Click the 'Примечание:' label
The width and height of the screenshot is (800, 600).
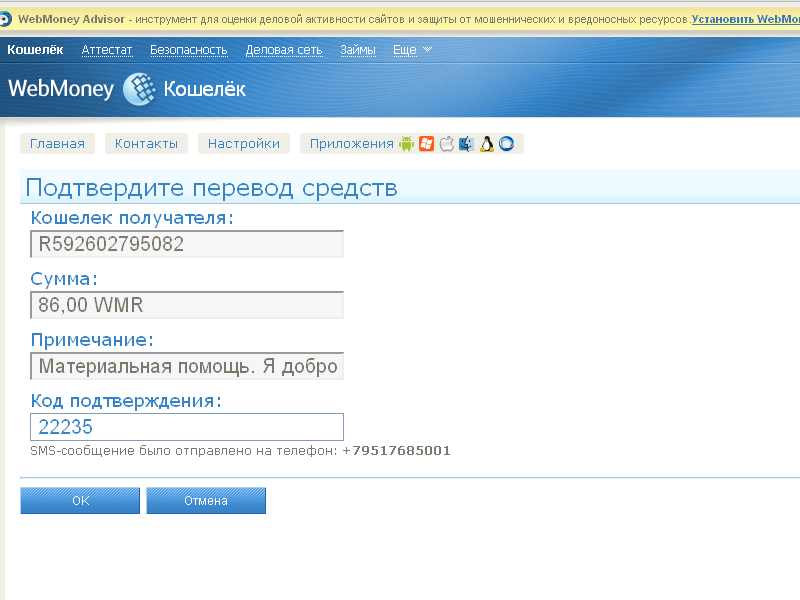92,340
